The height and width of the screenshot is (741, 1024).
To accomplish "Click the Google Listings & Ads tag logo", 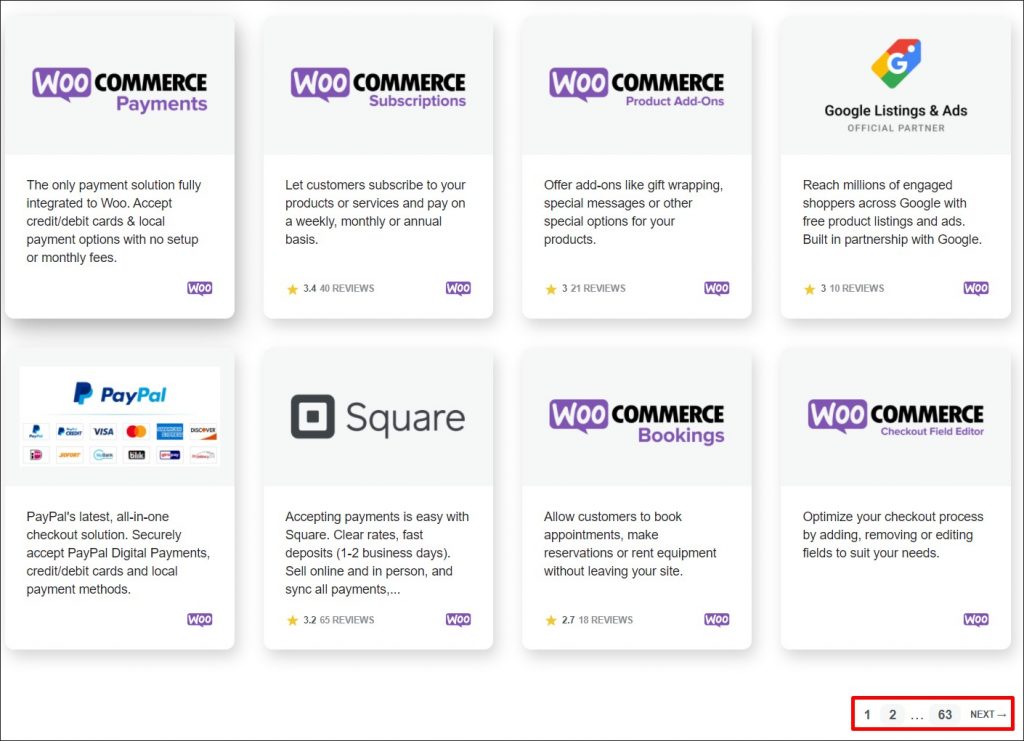I will (896, 63).
